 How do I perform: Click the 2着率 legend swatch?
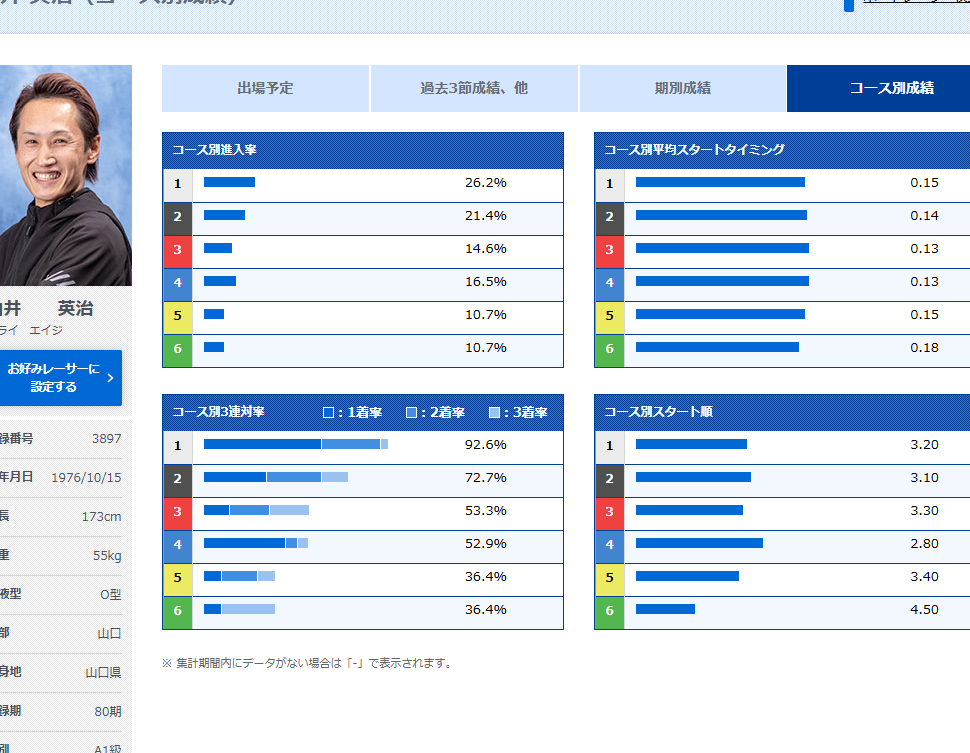(x=411, y=412)
